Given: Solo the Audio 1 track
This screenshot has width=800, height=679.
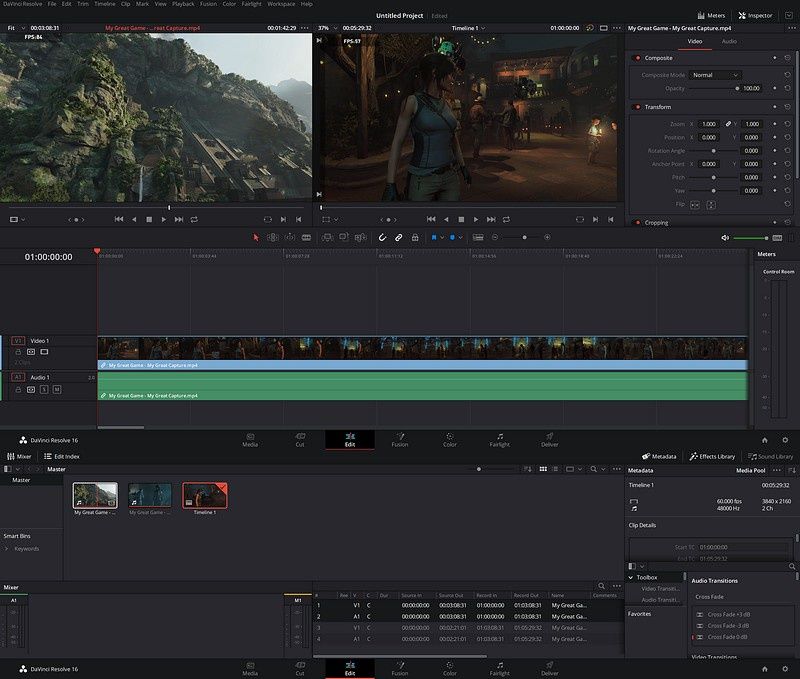Looking at the screenshot, I should 44,390.
